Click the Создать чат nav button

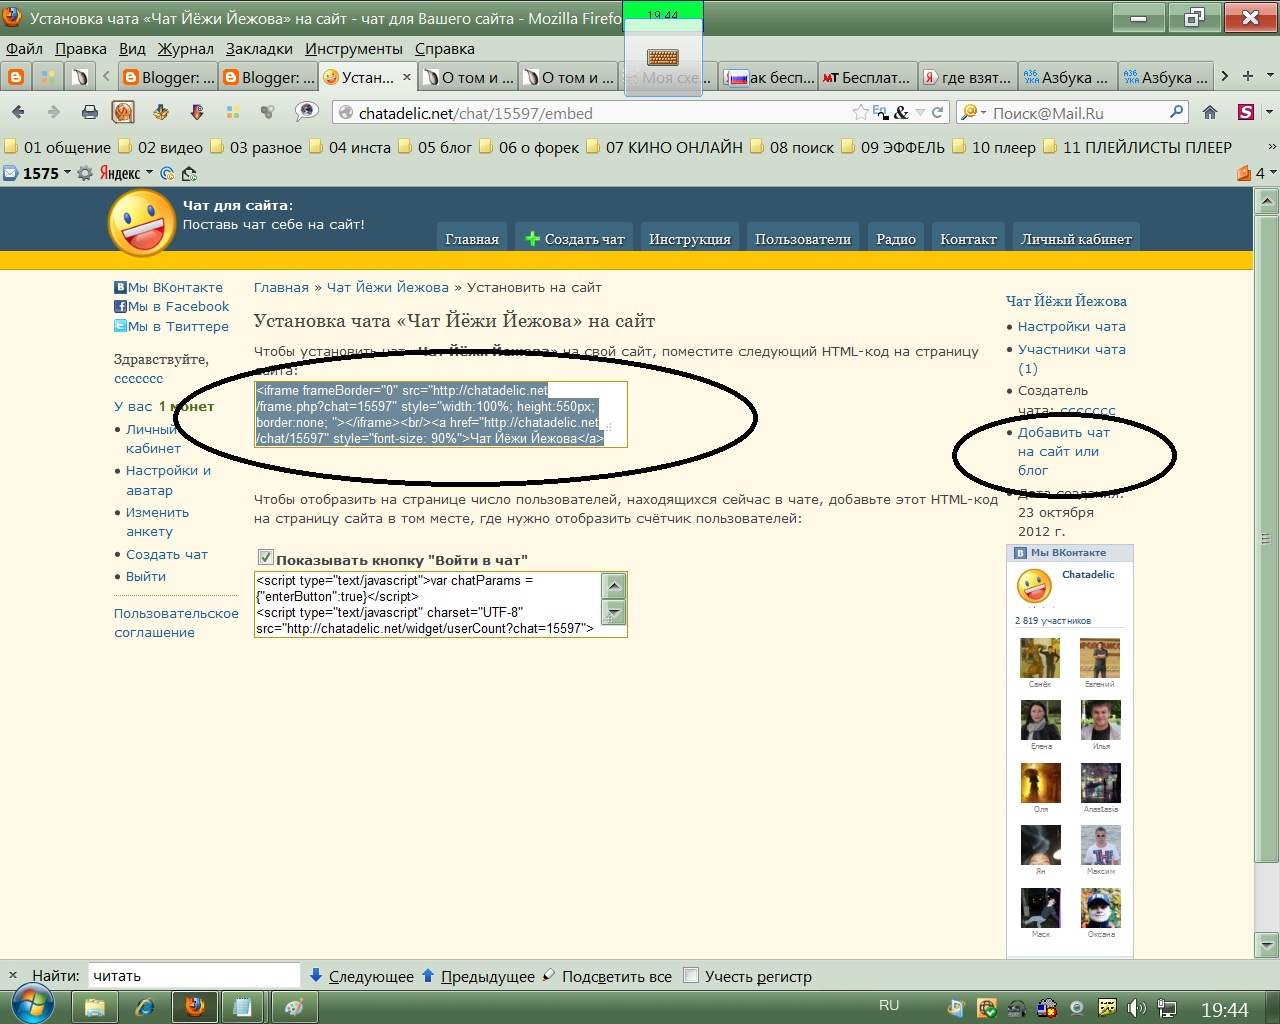(575, 239)
